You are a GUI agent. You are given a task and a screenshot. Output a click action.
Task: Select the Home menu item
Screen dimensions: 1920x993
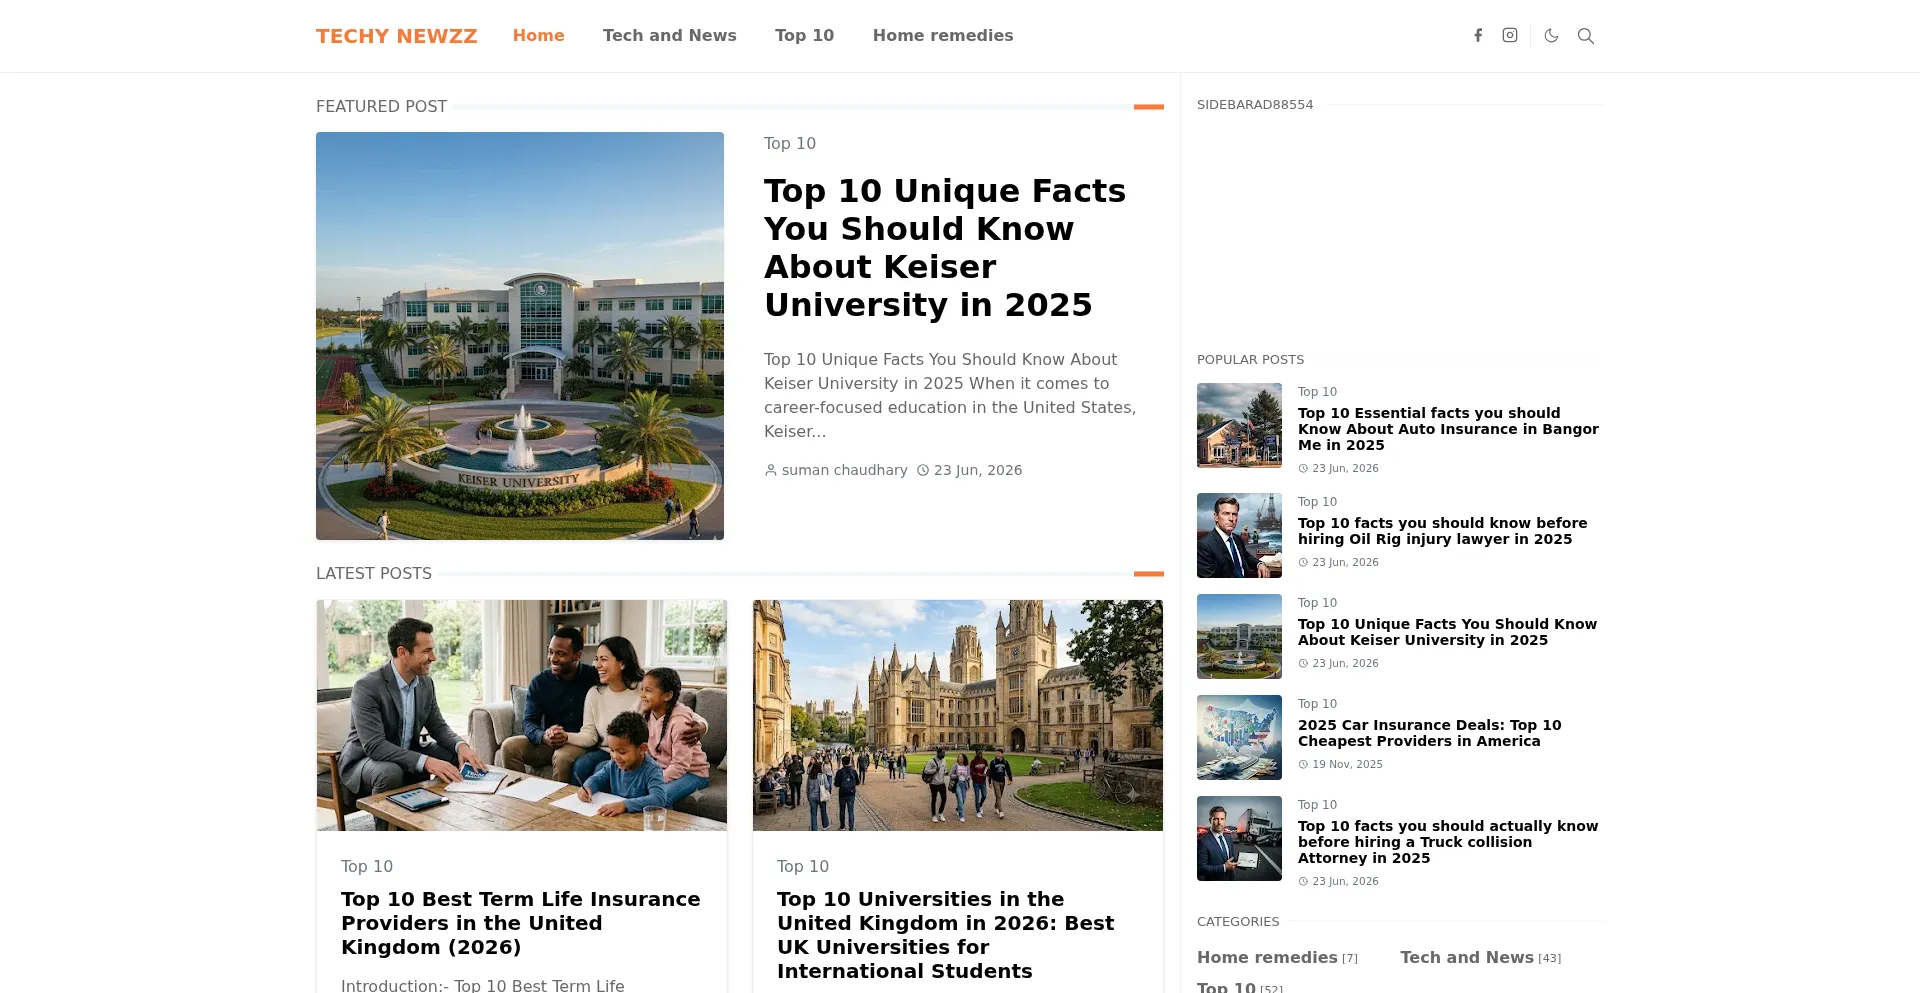pyautogui.click(x=539, y=36)
